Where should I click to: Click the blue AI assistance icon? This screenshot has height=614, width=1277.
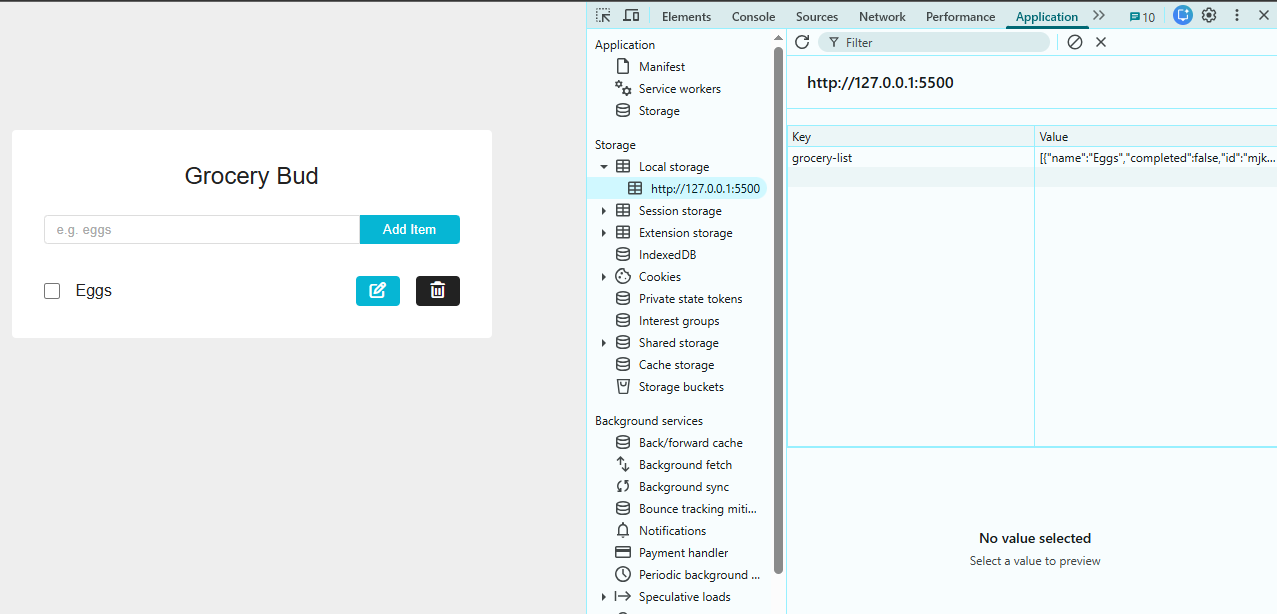tap(1183, 16)
